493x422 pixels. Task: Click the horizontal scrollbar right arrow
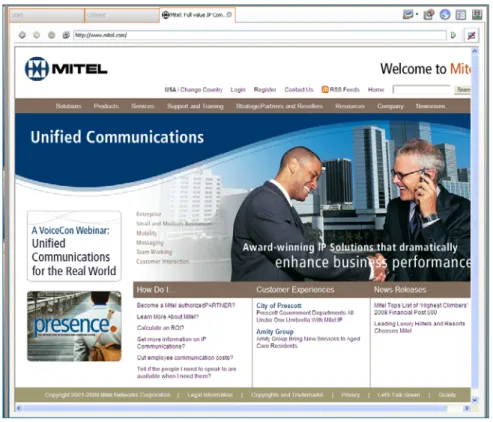tap(466, 408)
